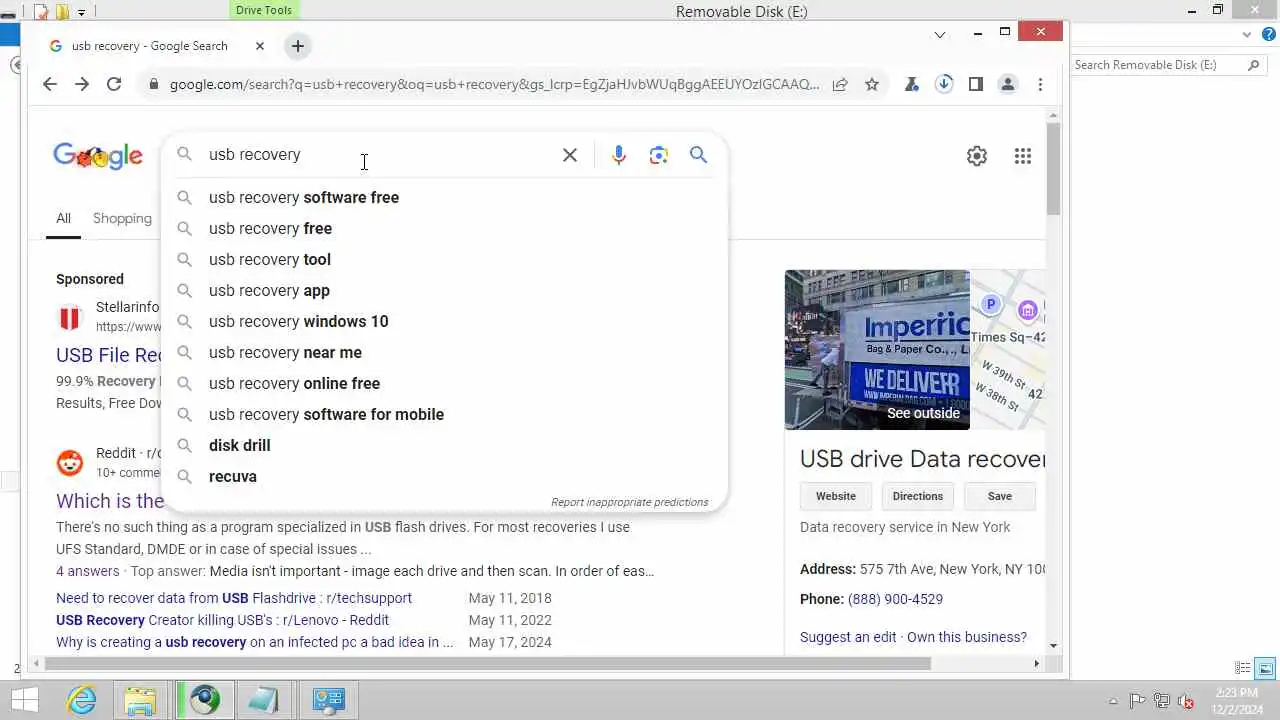Open Google quick settings gear

(977, 156)
